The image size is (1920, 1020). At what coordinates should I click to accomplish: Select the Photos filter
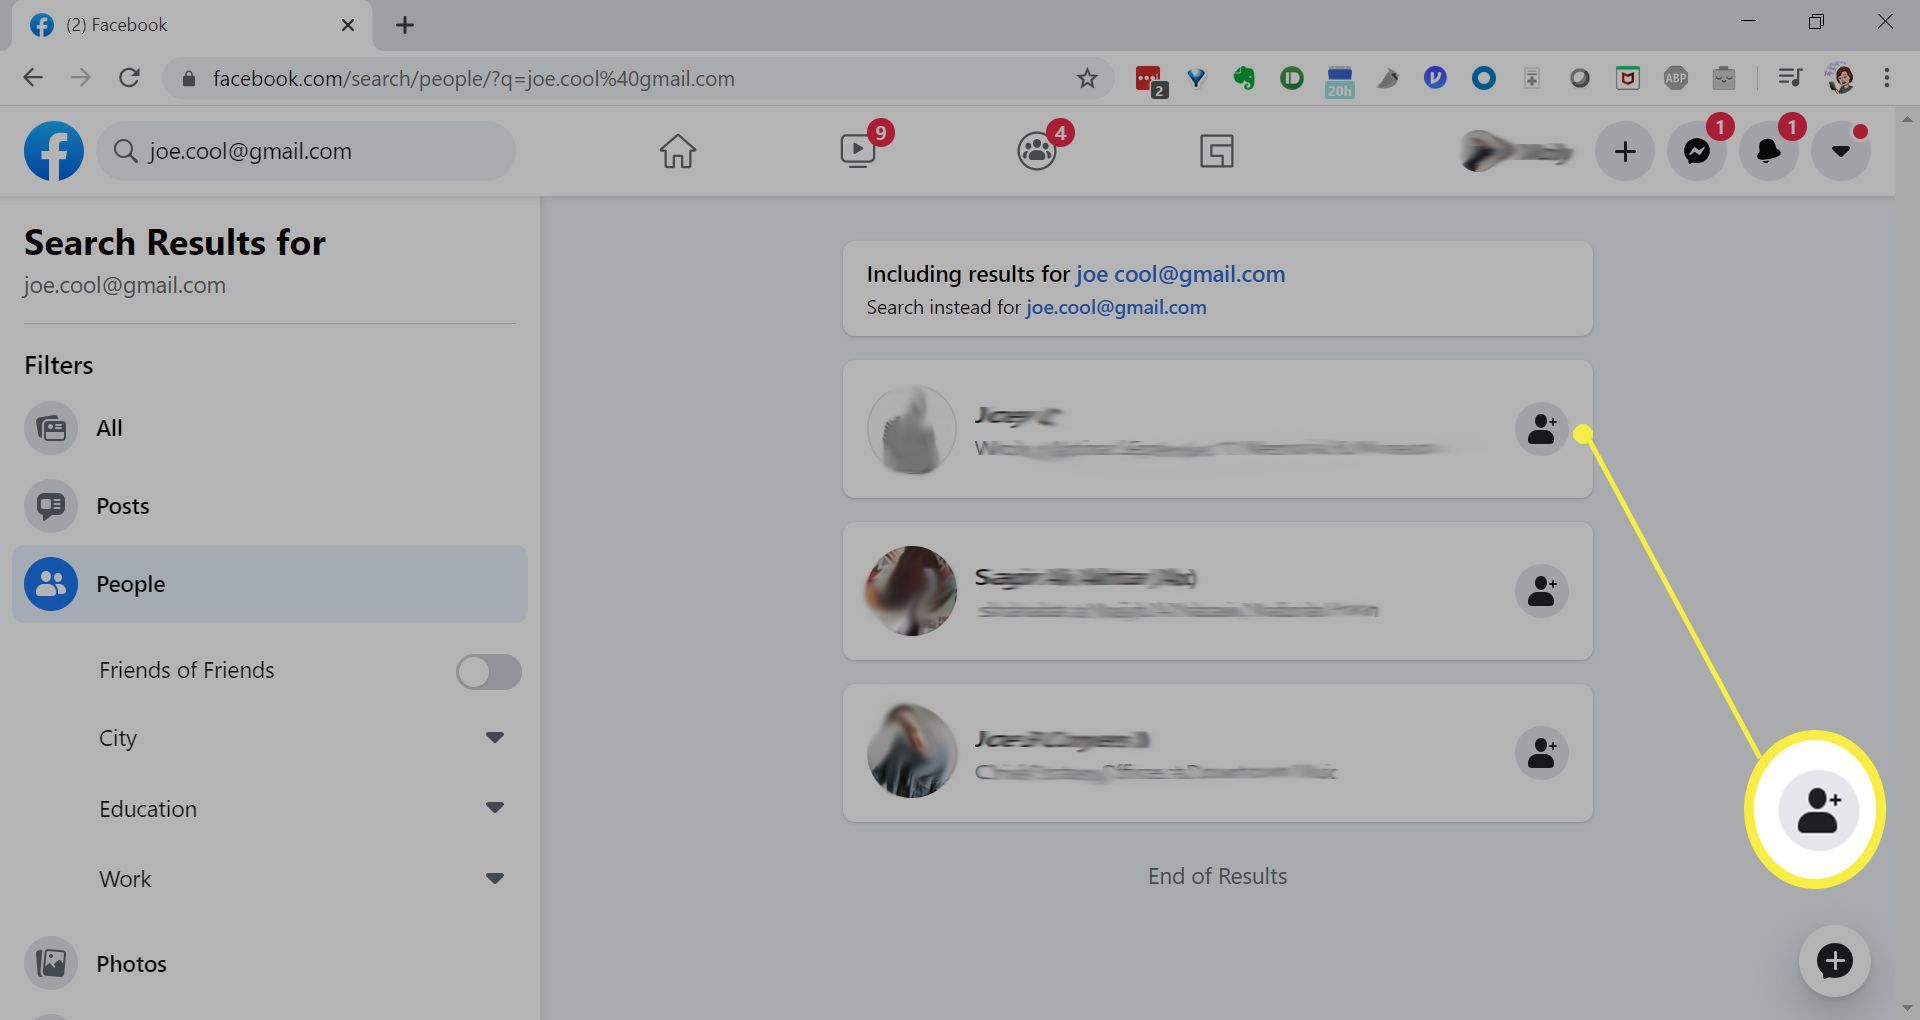point(270,964)
